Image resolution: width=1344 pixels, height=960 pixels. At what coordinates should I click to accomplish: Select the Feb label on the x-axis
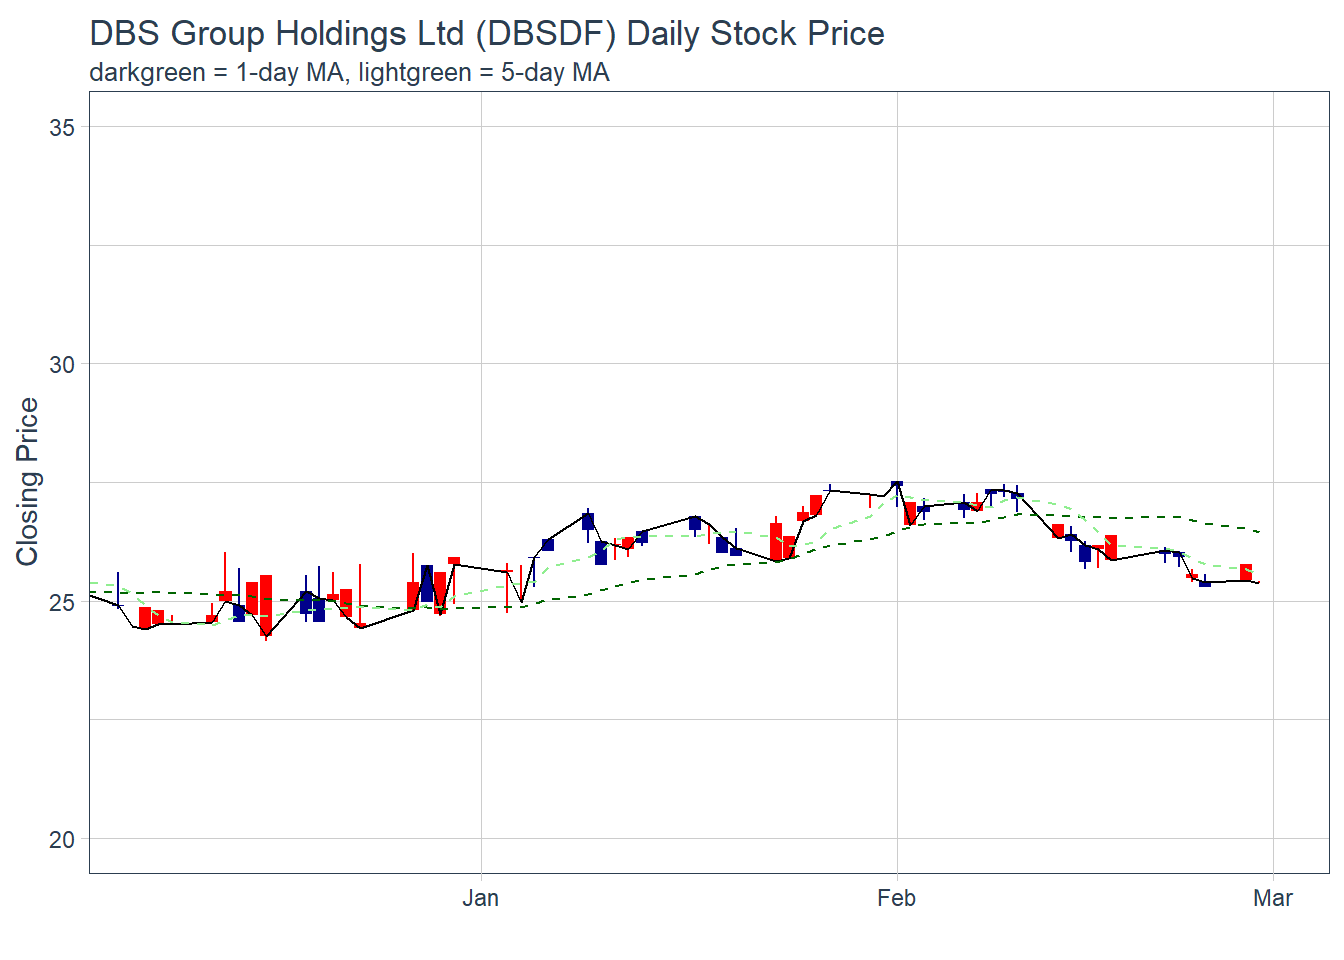coord(896,898)
